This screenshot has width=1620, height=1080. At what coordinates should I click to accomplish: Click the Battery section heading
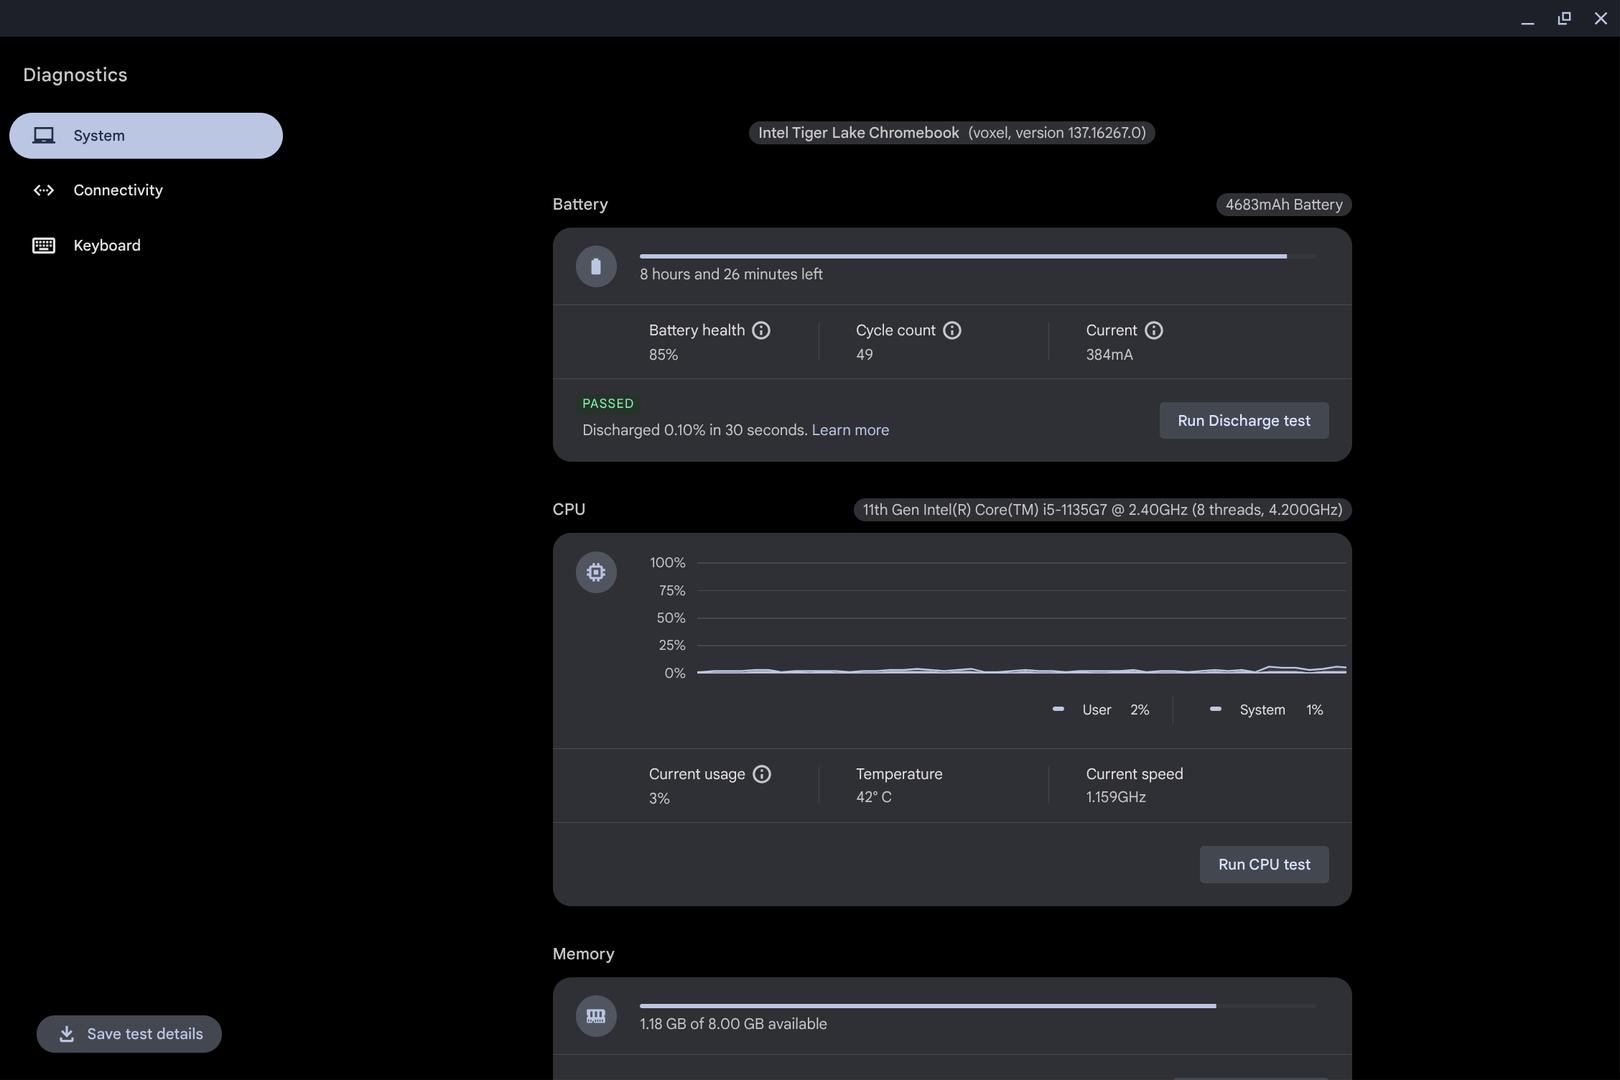pos(580,204)
